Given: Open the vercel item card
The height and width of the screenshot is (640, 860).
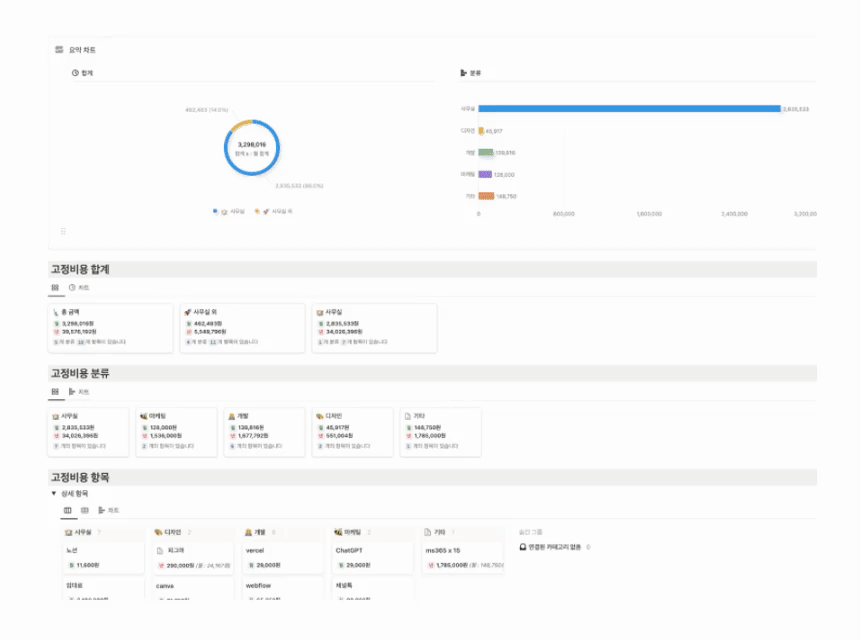Looking at the screenshot, I should click(x=282, y=557).
